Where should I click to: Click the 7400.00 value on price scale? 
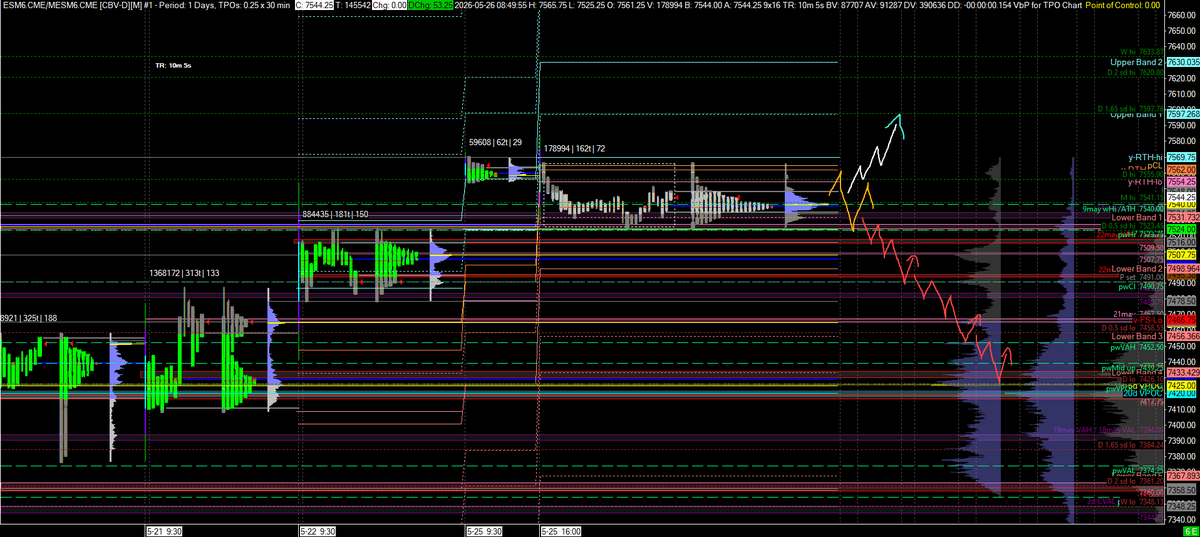1180,424
